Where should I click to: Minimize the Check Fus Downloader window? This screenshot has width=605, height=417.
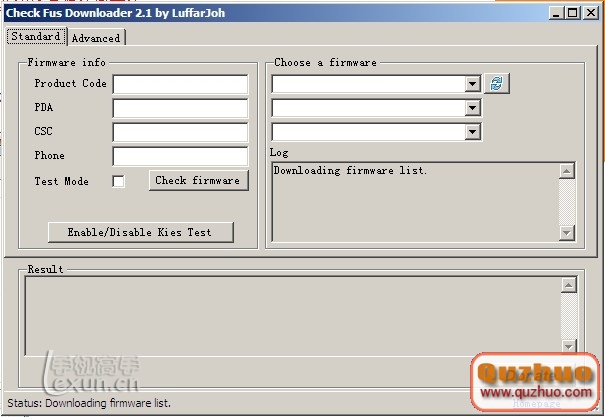[x=556, y=13]
